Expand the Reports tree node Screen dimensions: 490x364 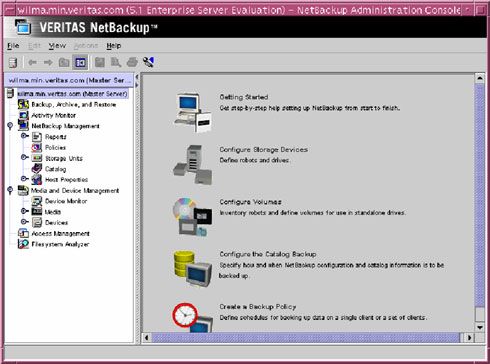24,136
